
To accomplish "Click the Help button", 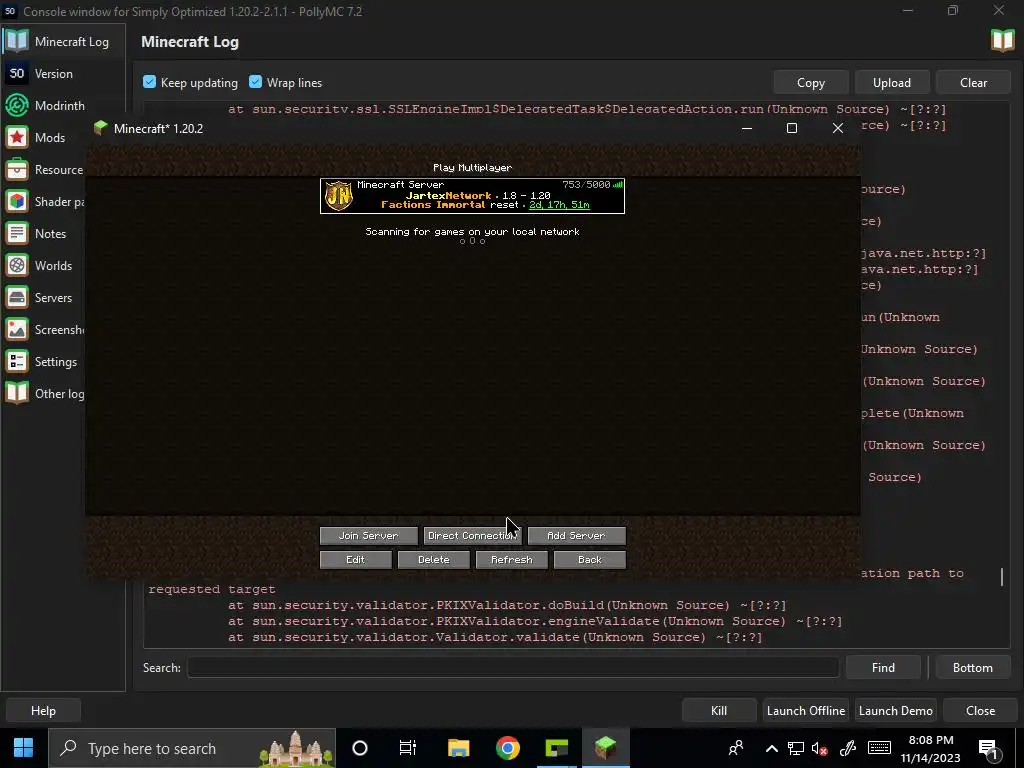I will [x=43, y=711].
